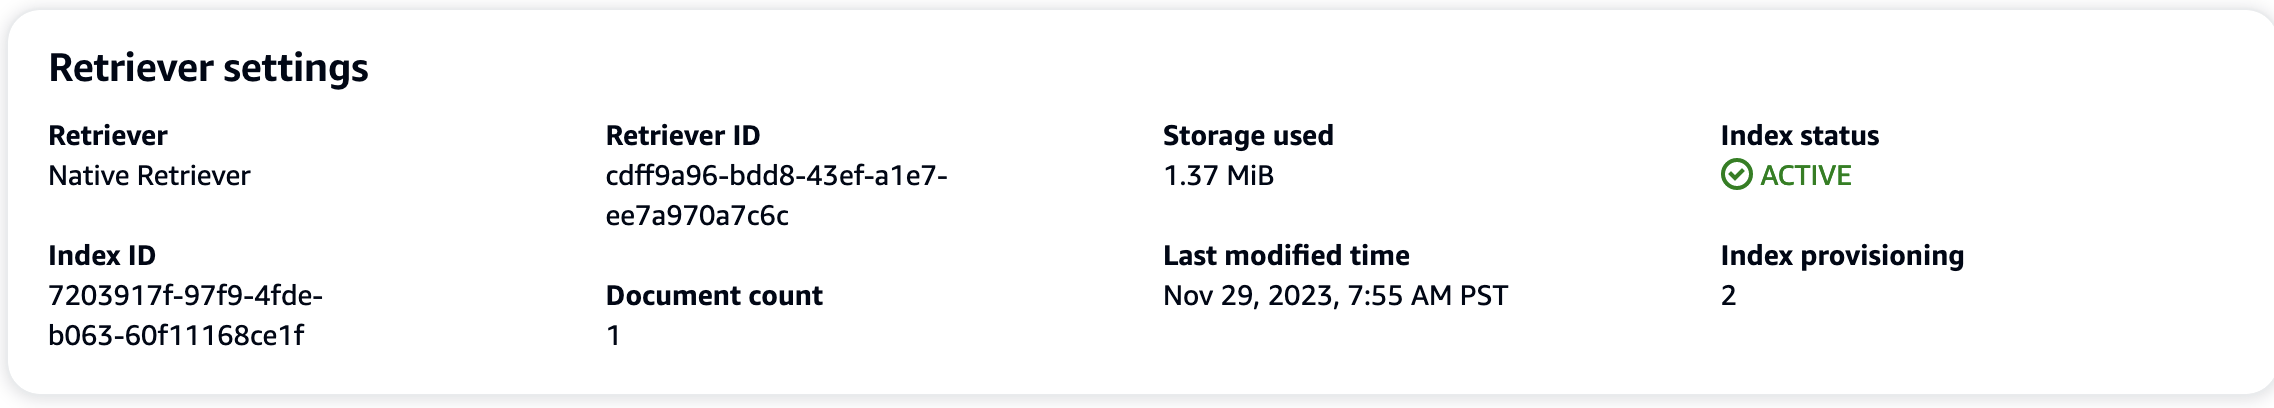Click the Index ID ending b063-60f11168ce1f
The width and height of the screenshot is (2274, 408).
(176, 335)
